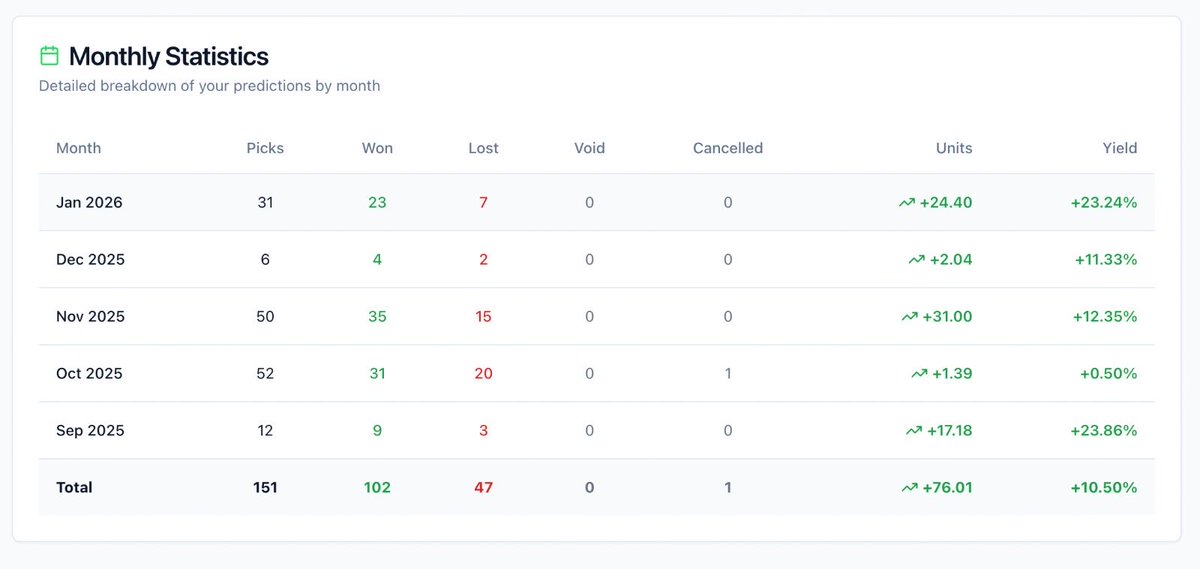1200x569 pixels.
Task: Click units value +31.00
Action: 947,316
